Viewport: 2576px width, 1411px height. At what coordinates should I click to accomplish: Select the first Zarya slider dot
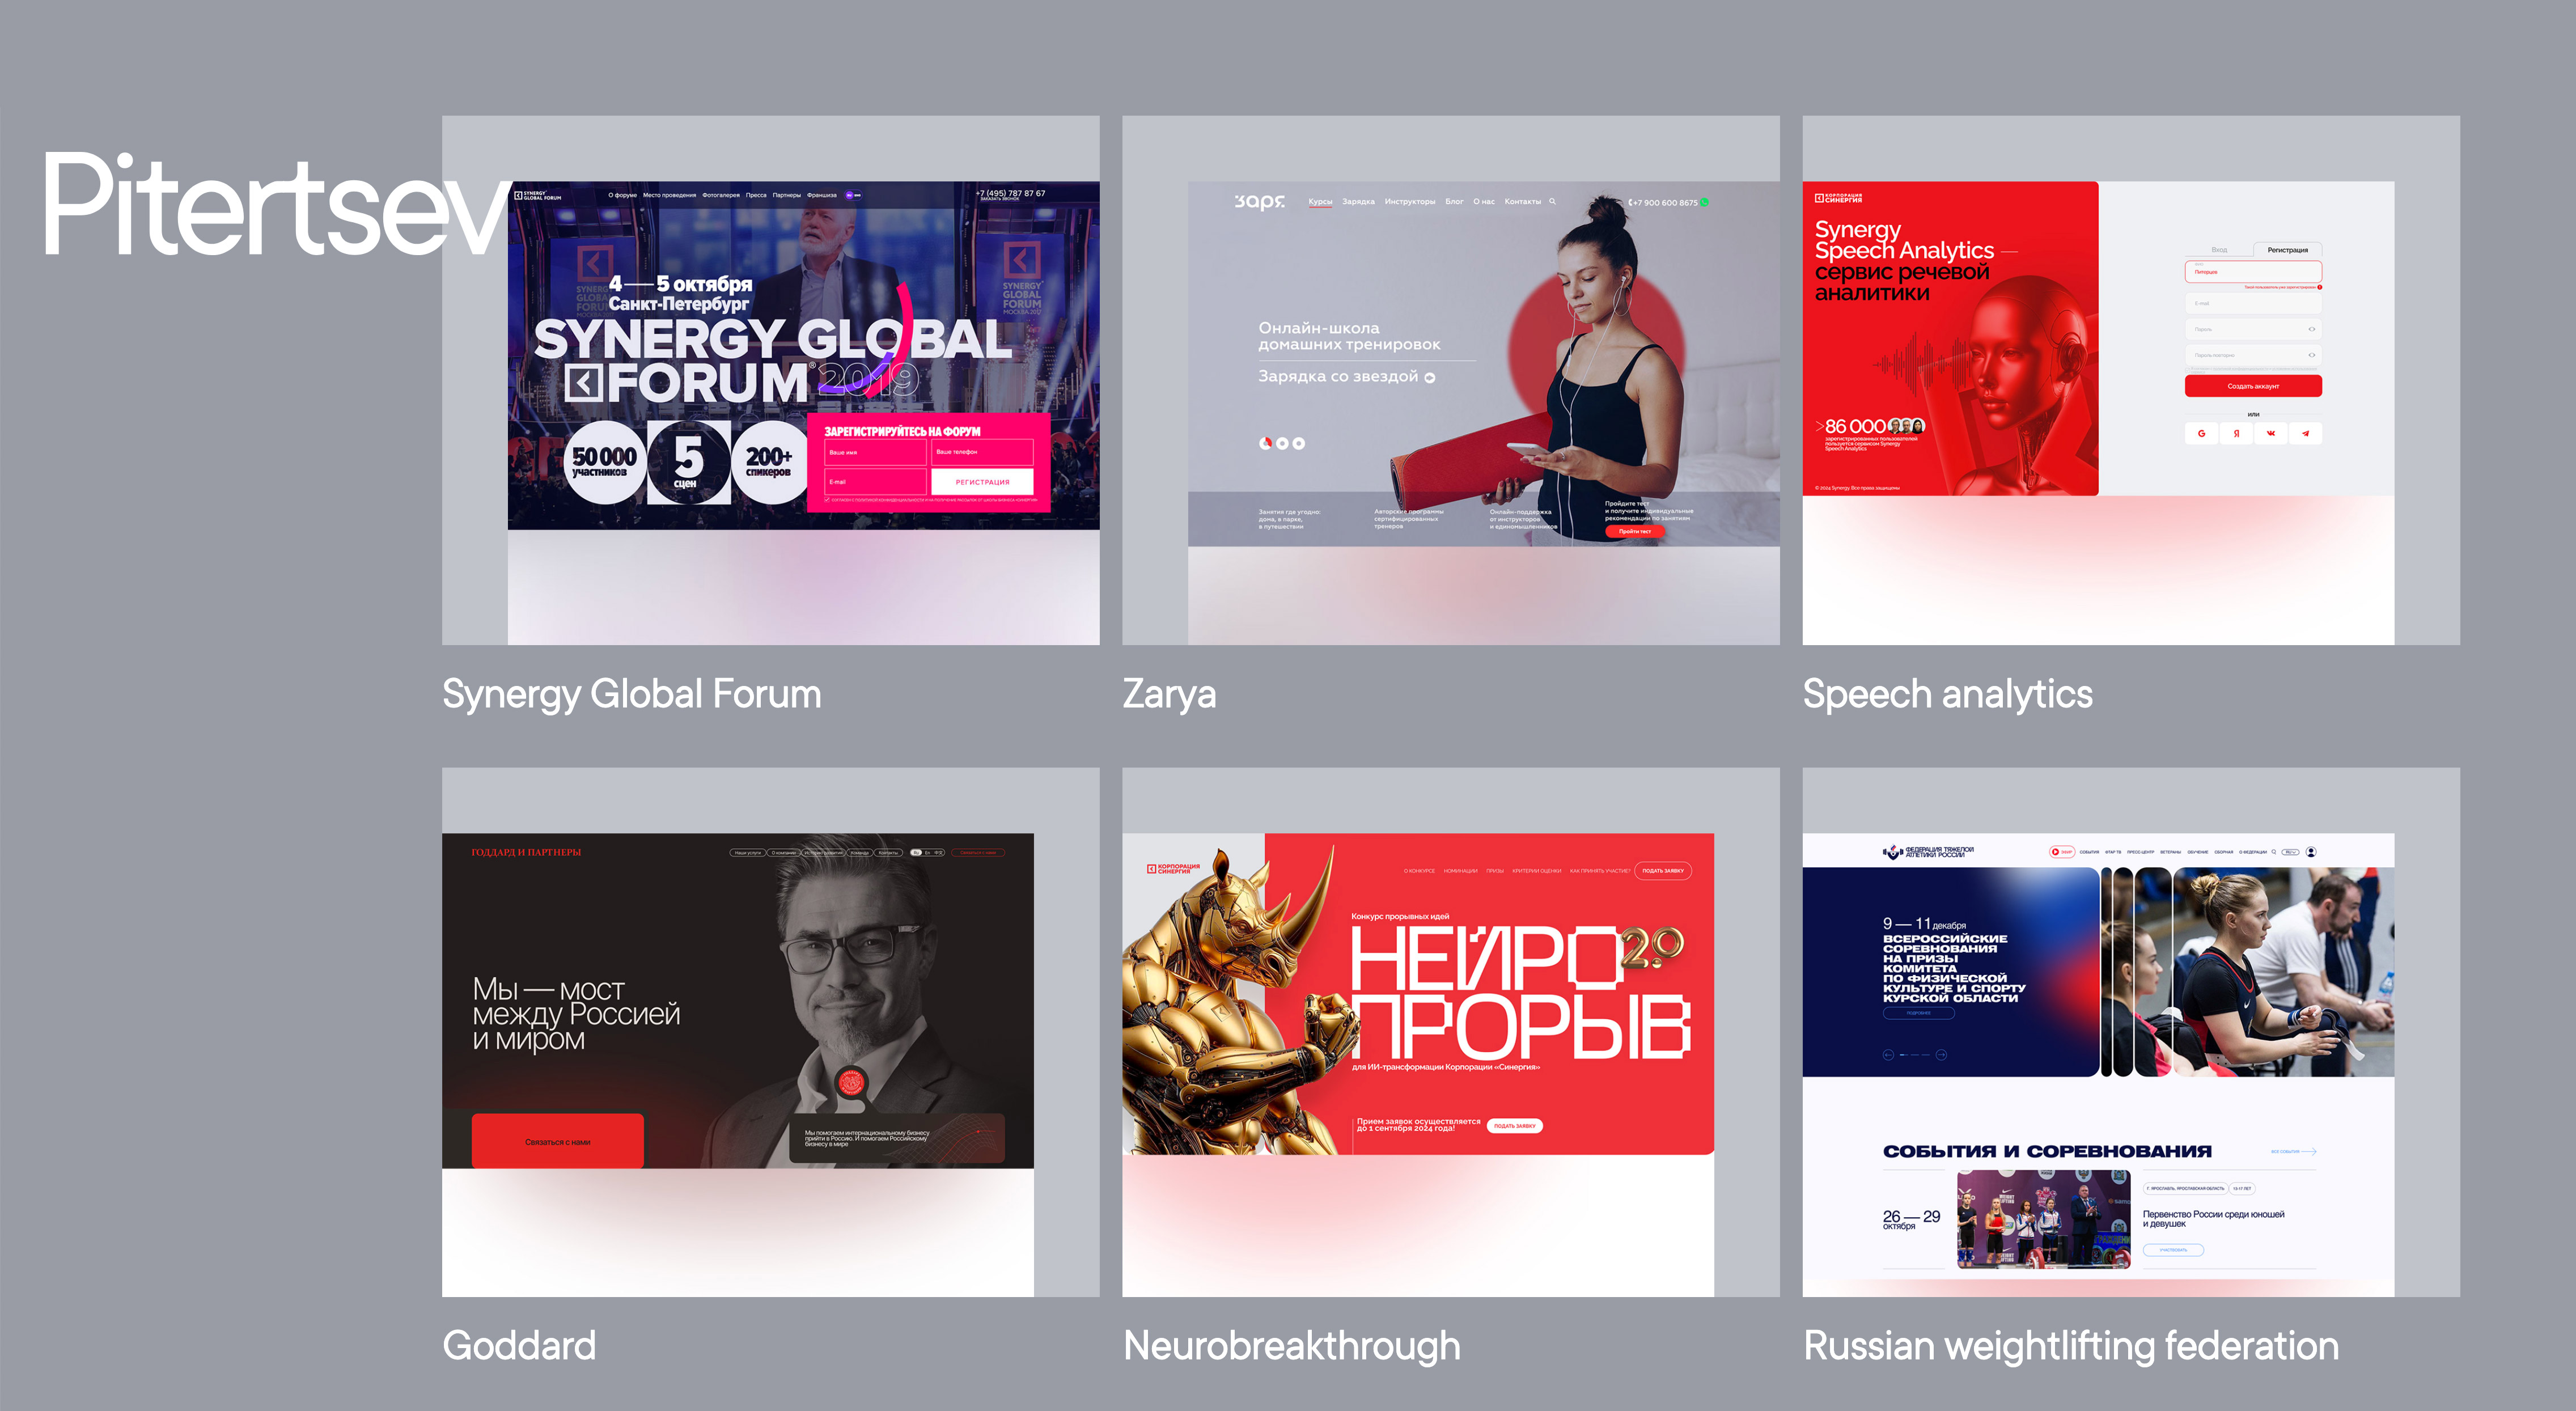click(1265, 443)
